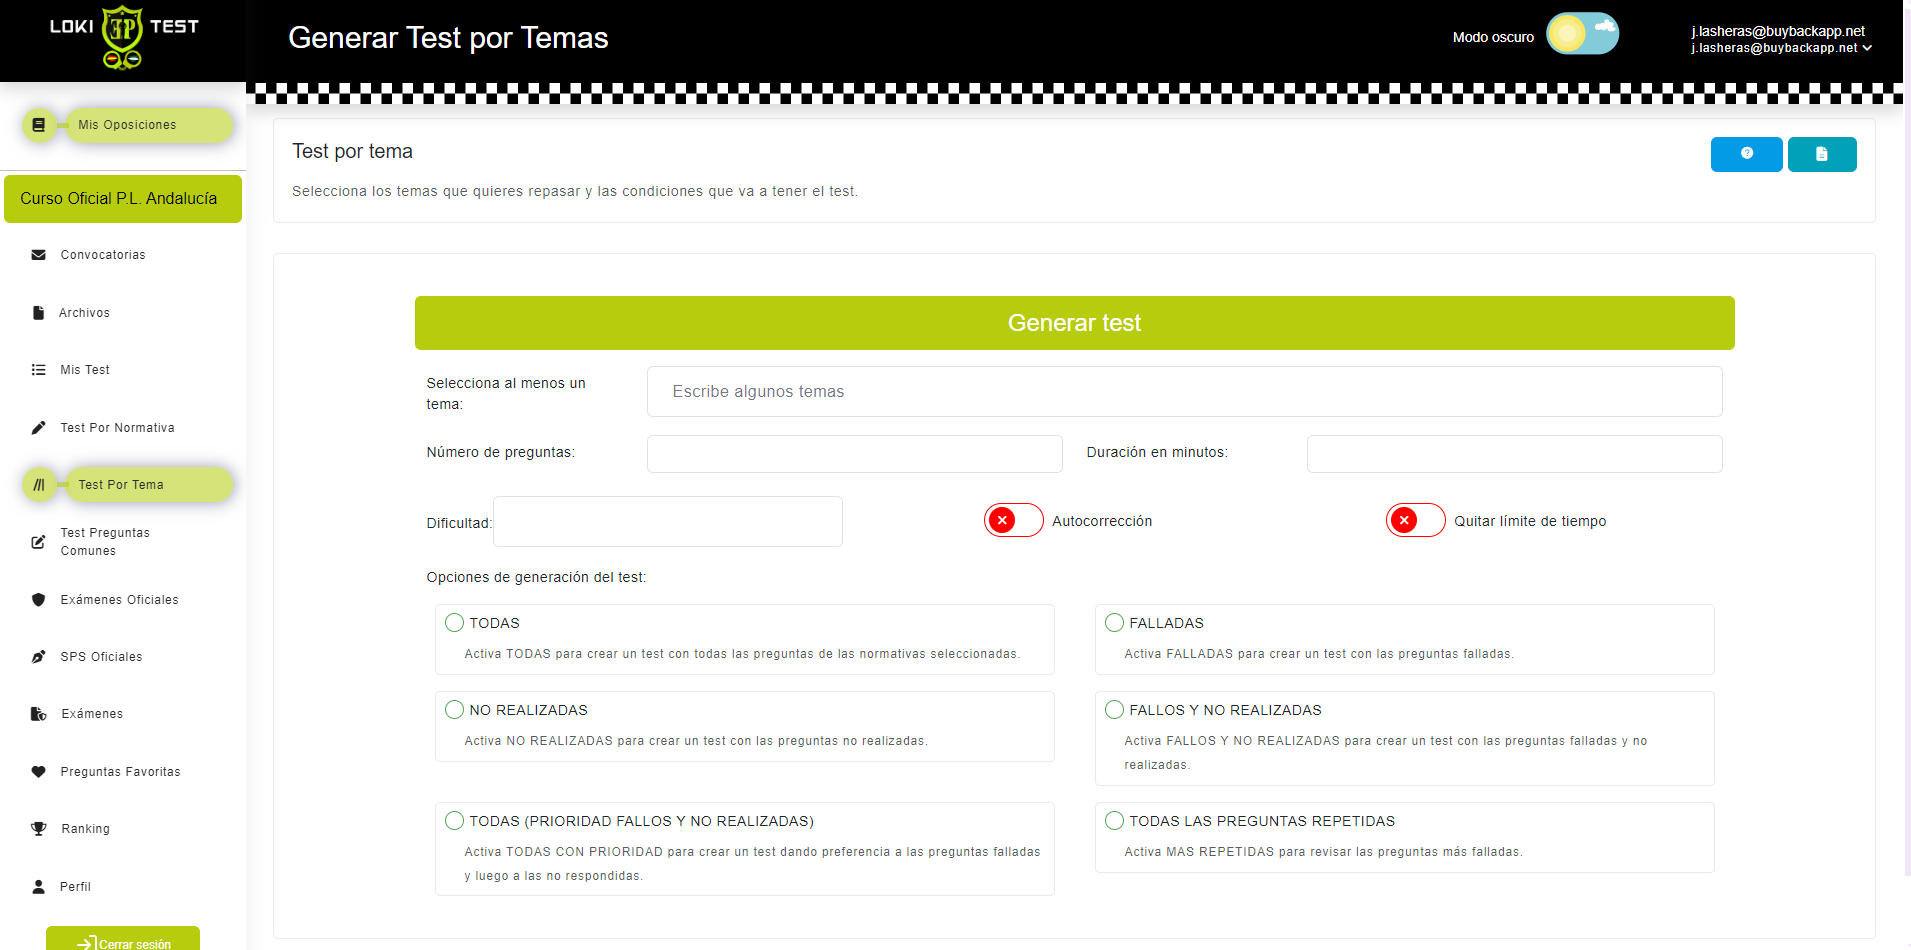Click the teal document icon button

coord(1822,154)
